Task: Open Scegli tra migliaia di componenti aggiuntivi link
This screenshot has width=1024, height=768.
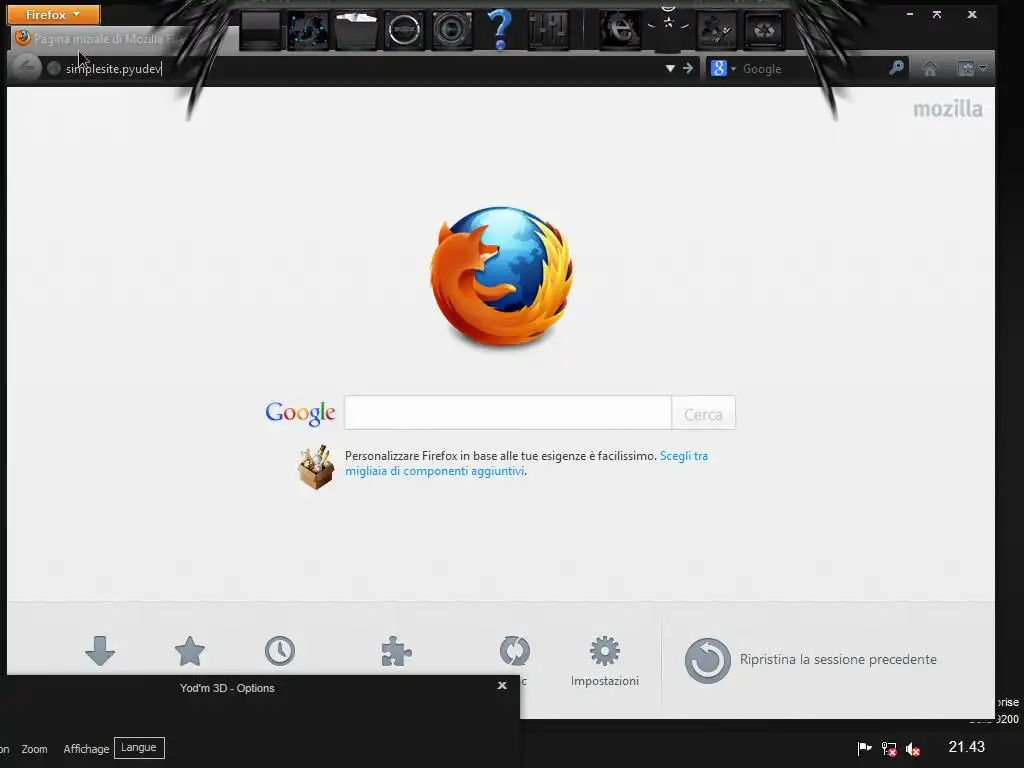Action: [x=526, y=463]
